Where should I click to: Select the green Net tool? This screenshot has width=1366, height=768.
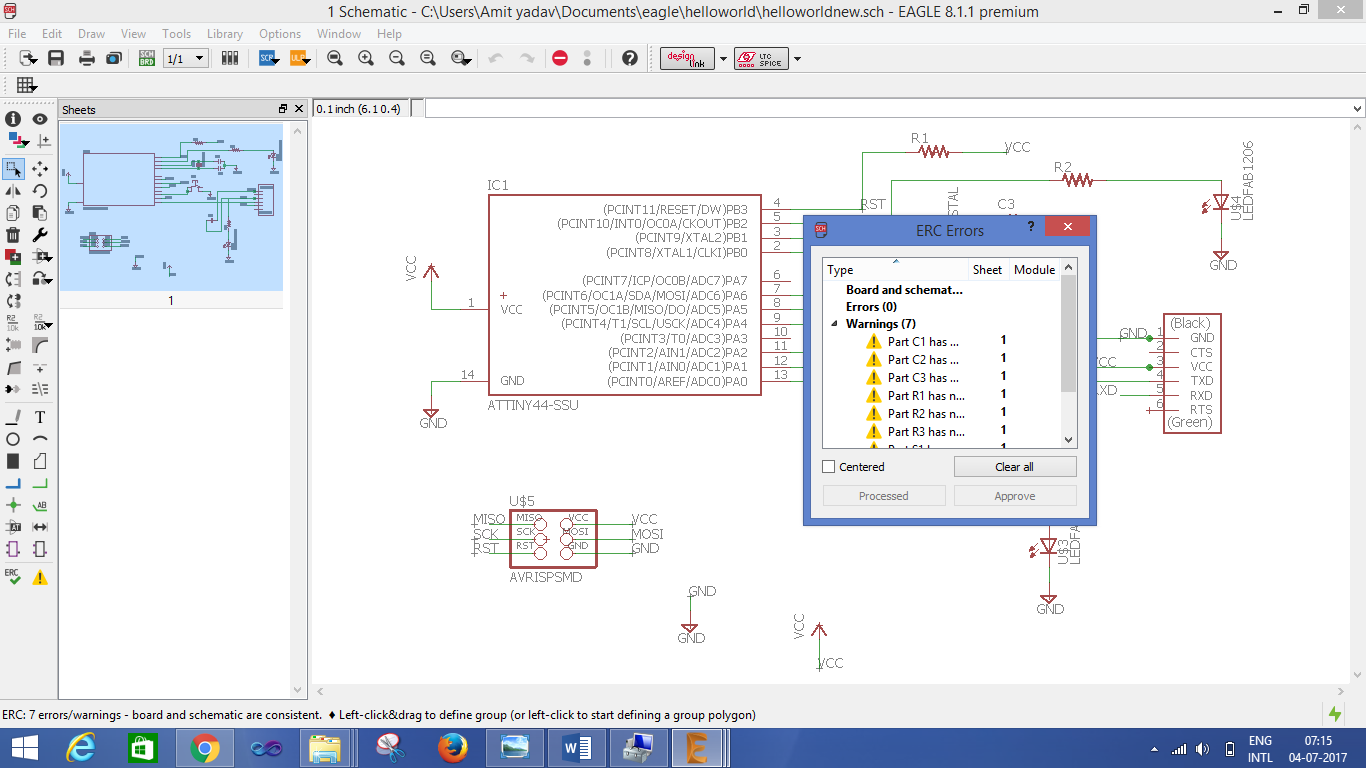pos(40,483)
